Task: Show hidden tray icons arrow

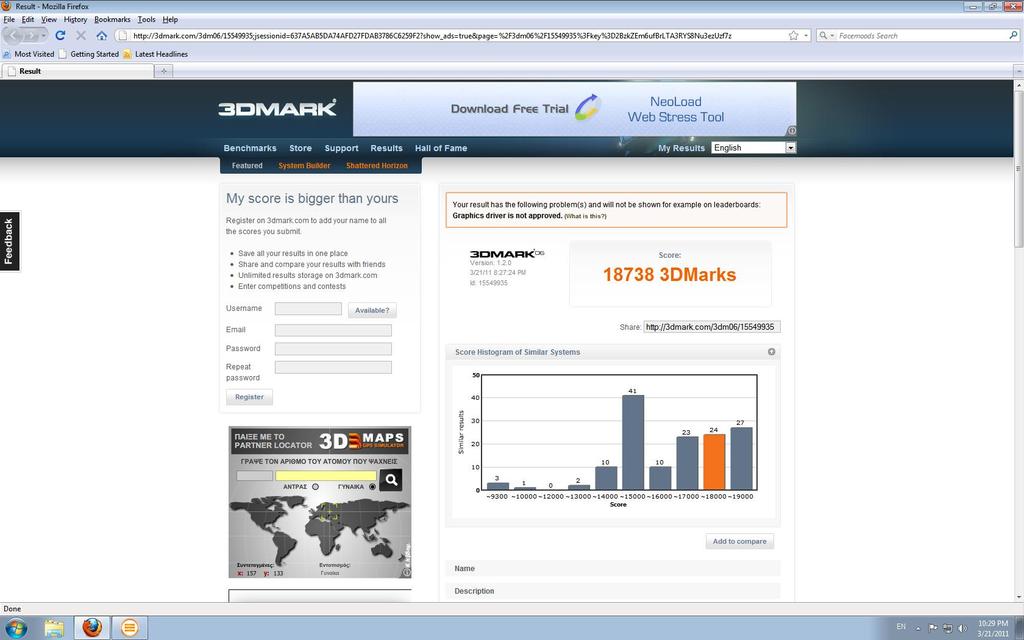Action: click(x=918, y=628)
